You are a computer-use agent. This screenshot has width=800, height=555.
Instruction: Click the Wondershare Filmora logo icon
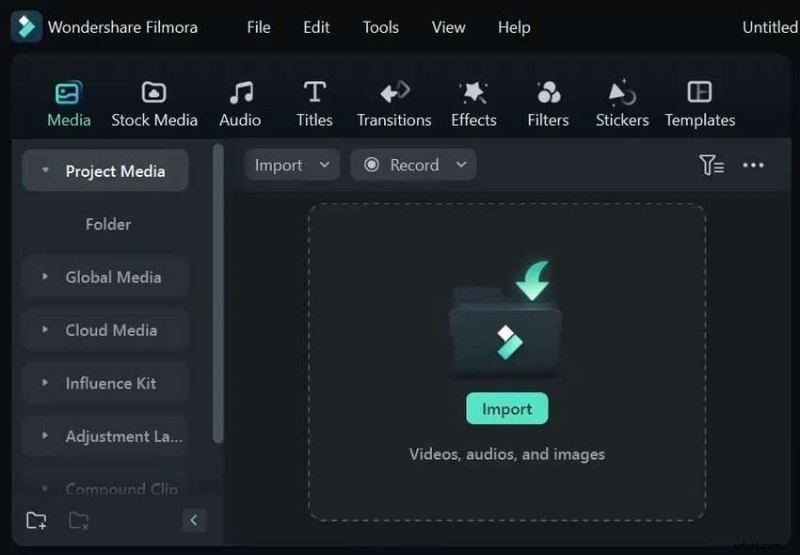coord(27,27)
